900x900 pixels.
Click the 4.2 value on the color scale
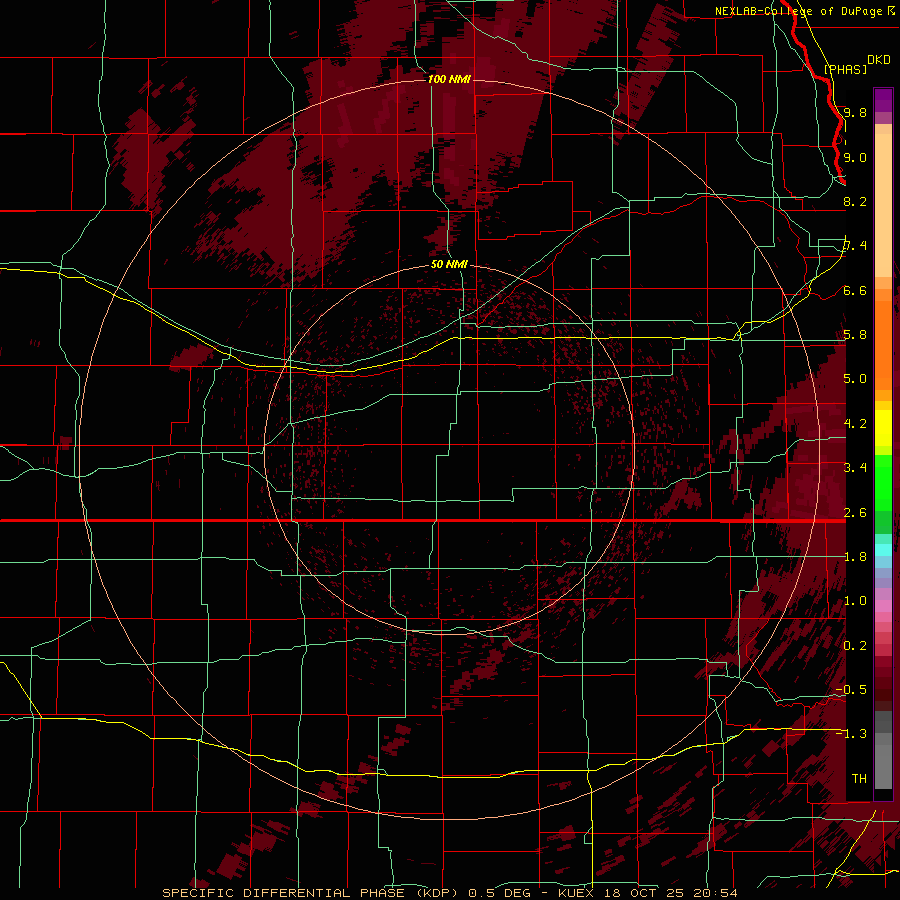(855, 424)
